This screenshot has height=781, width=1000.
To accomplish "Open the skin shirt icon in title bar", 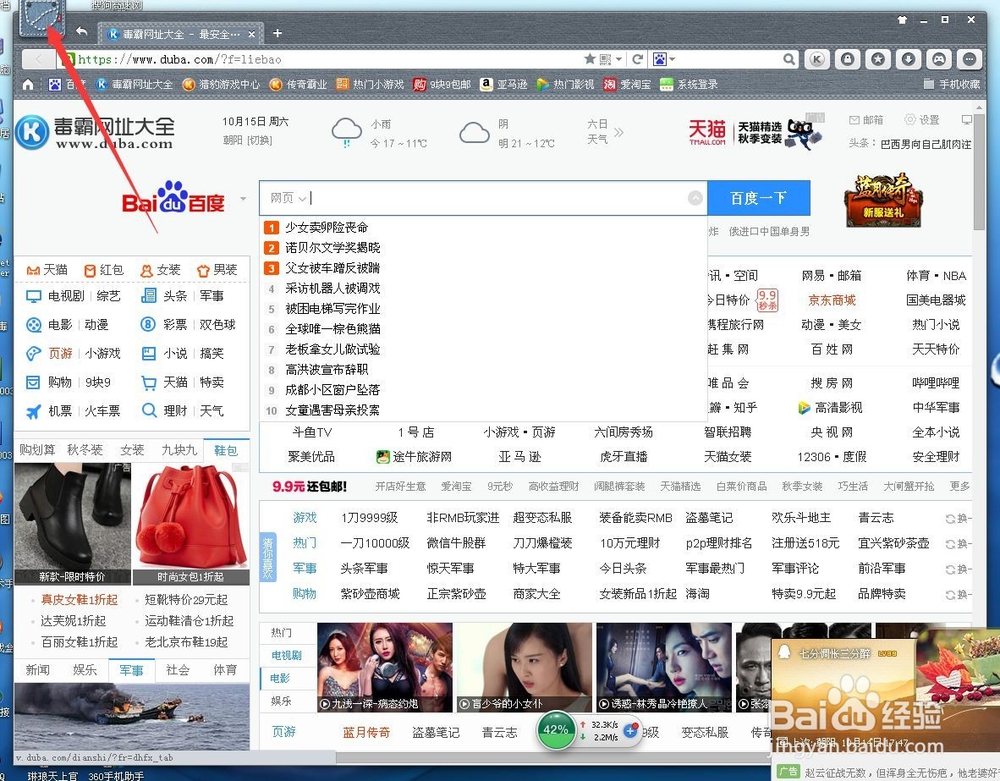I will click(902, 20).
